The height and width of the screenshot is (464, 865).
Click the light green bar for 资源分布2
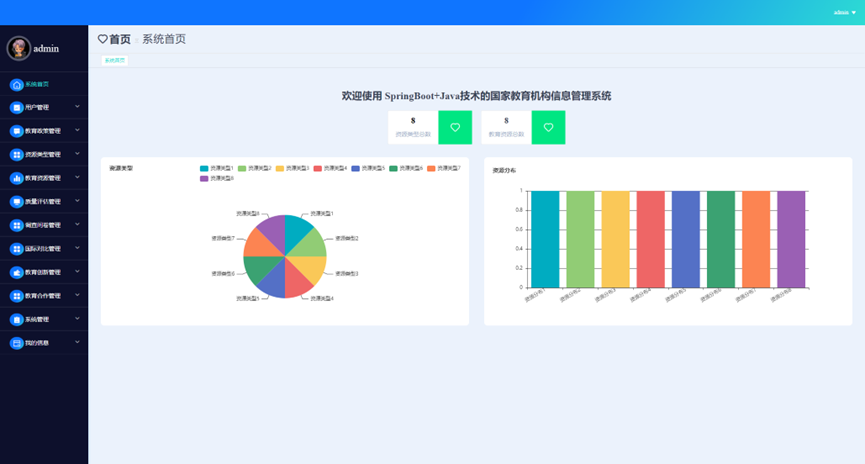(580, 239)
